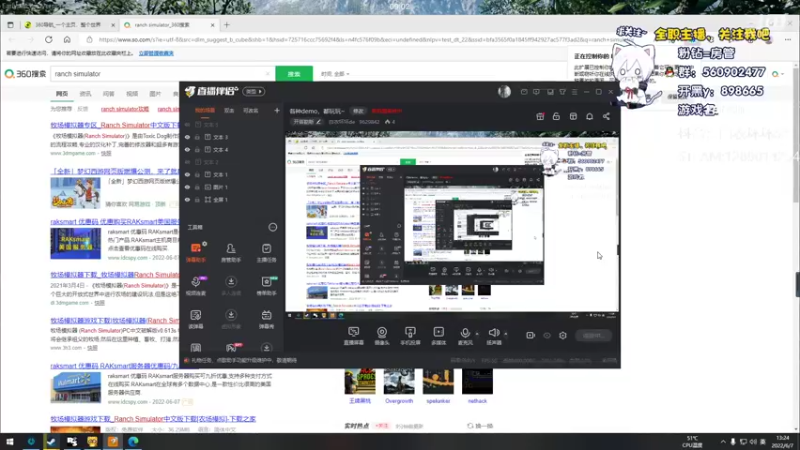Click the green 搜索 search button
Viewport: 800px width, 450px height.
click(x=294, y=74)
